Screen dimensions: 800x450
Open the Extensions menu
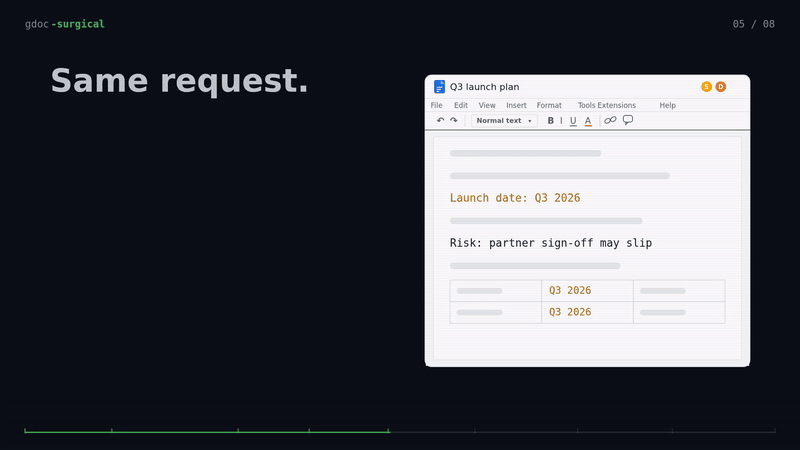point(617,105)
